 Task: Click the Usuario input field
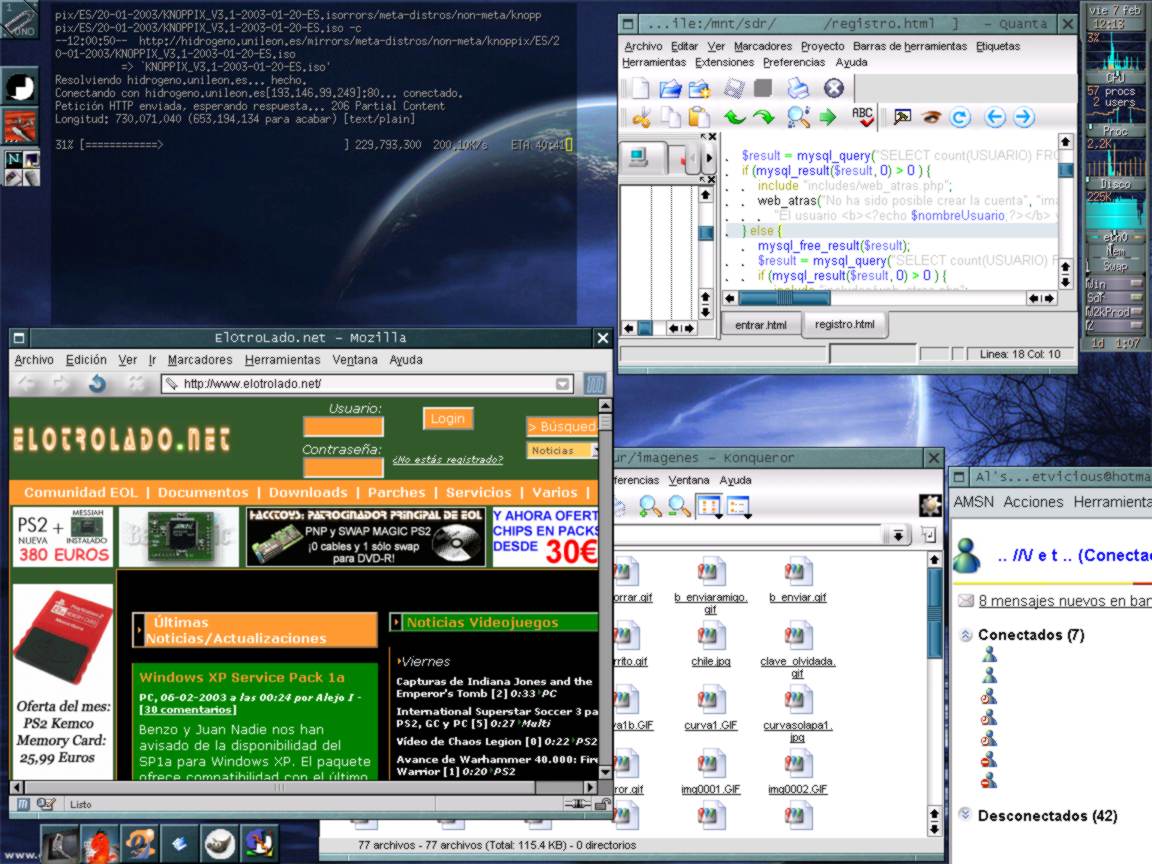coord(343,427)
